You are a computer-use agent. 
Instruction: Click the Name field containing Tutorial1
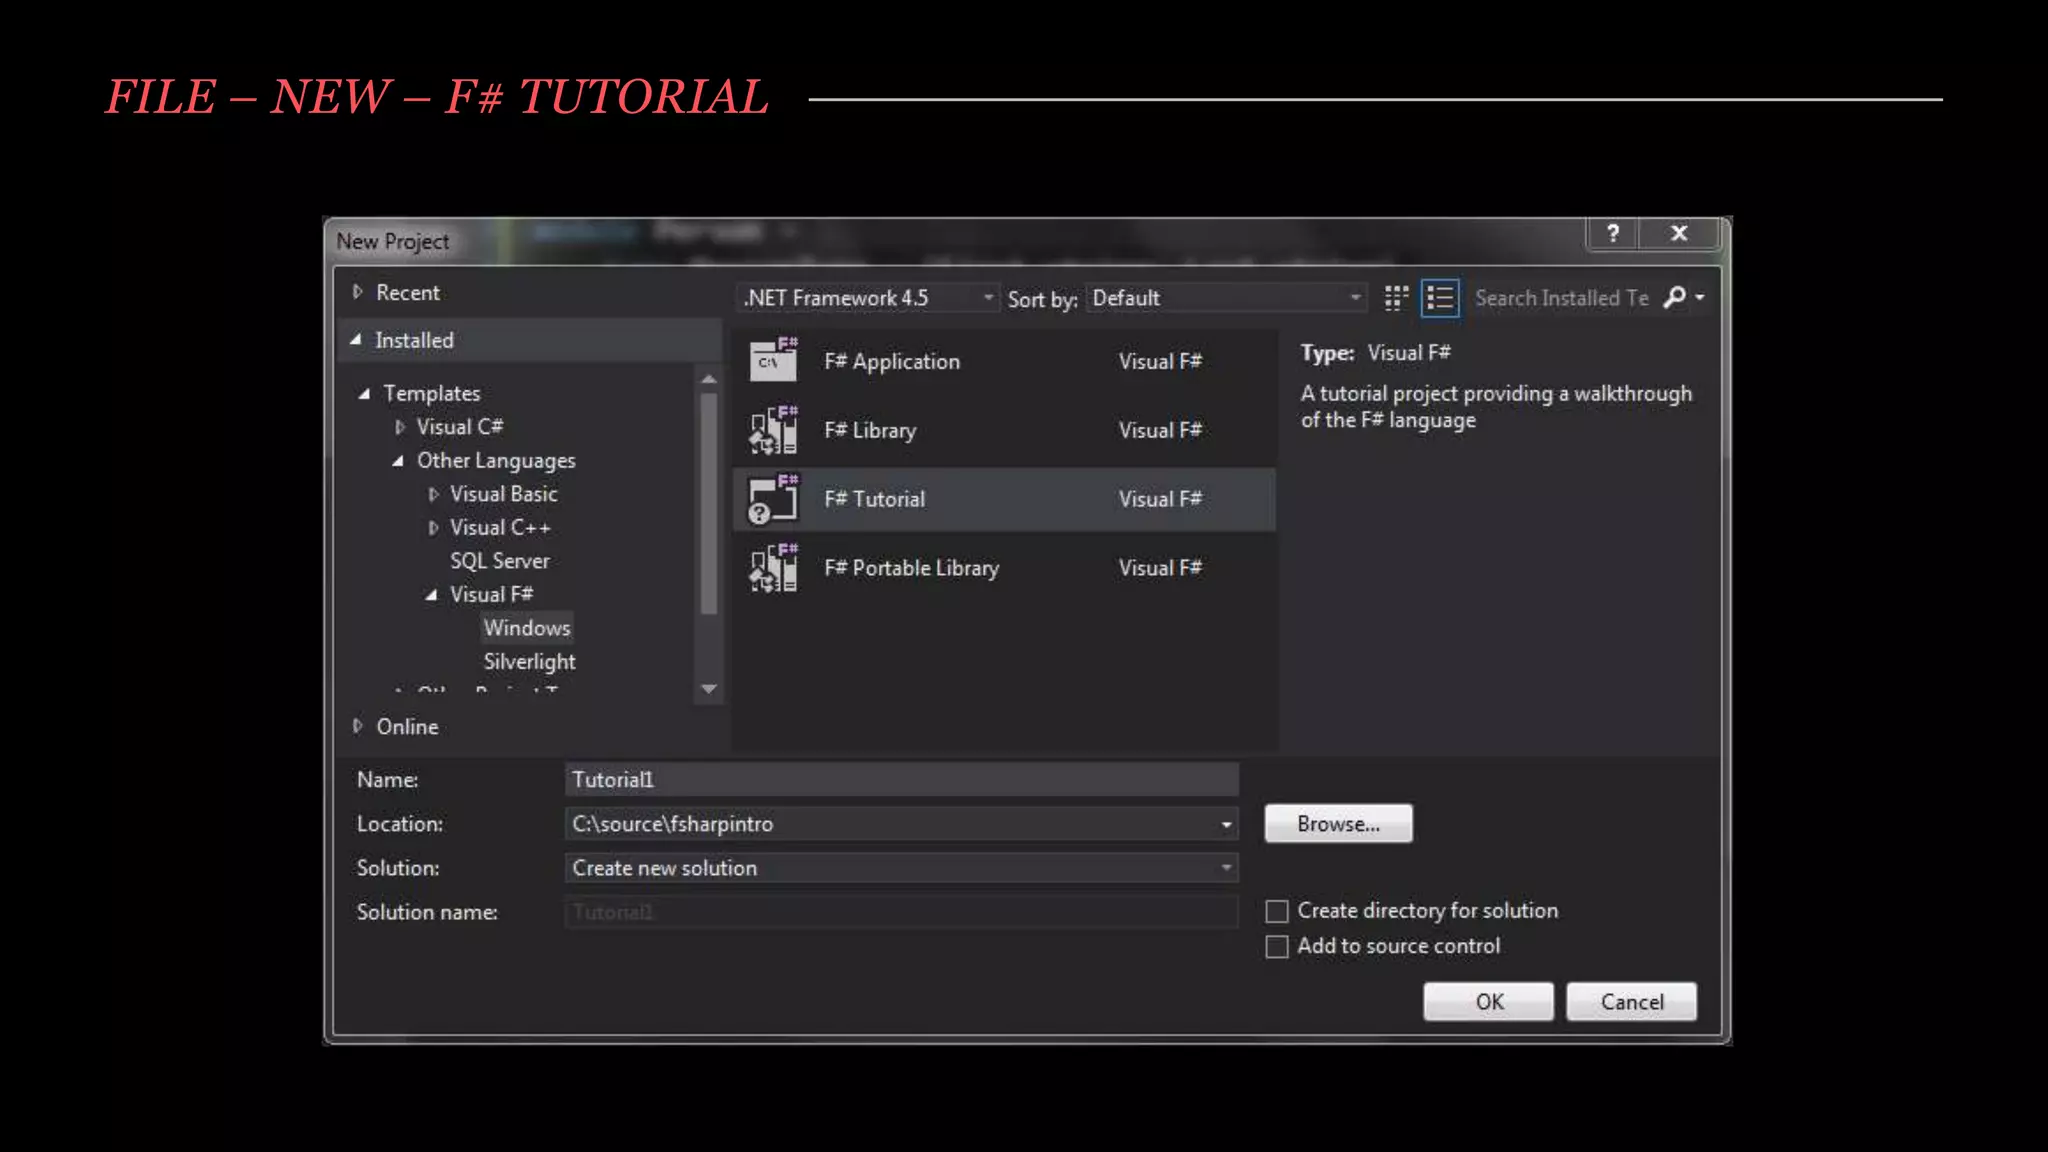click(901, 780)
